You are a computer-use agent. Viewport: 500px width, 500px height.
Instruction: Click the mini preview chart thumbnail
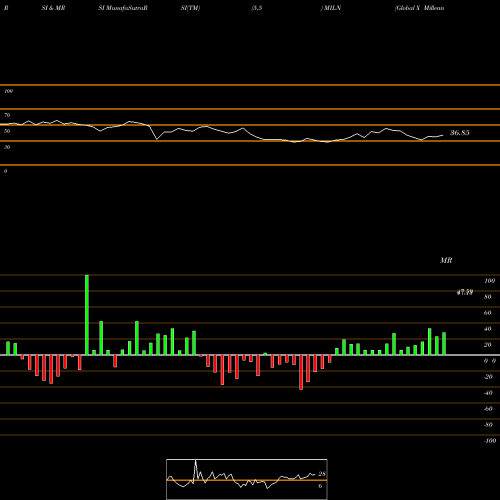click(x=247, y=479)
